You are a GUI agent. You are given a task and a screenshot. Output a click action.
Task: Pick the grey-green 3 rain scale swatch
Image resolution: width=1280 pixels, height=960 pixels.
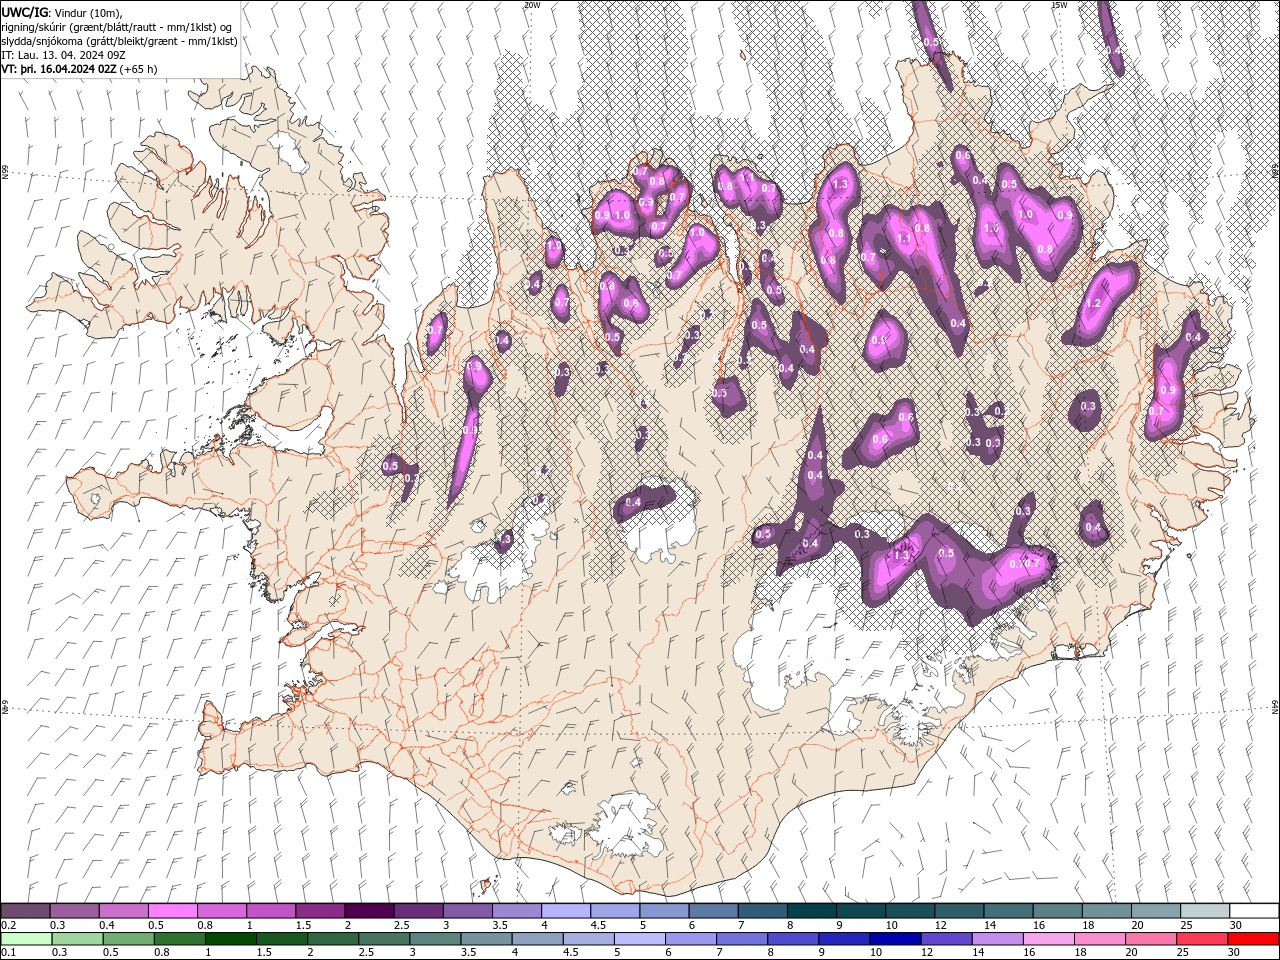[435, 939]
